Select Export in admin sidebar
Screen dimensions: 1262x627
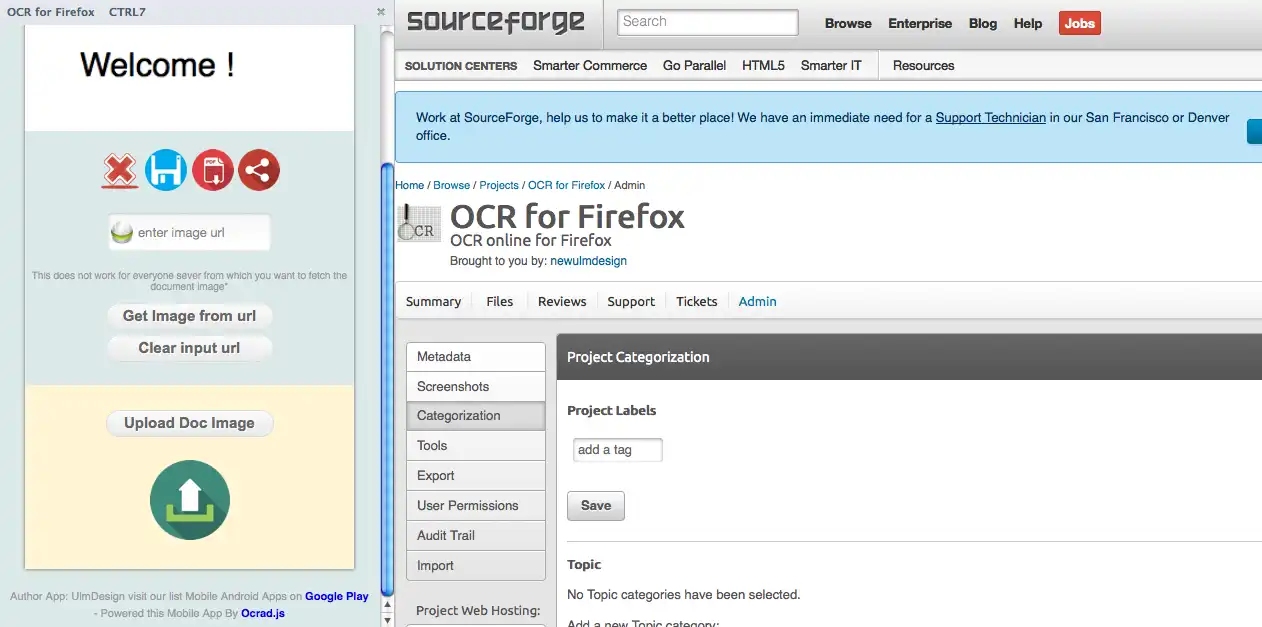[x=476, y=476]
